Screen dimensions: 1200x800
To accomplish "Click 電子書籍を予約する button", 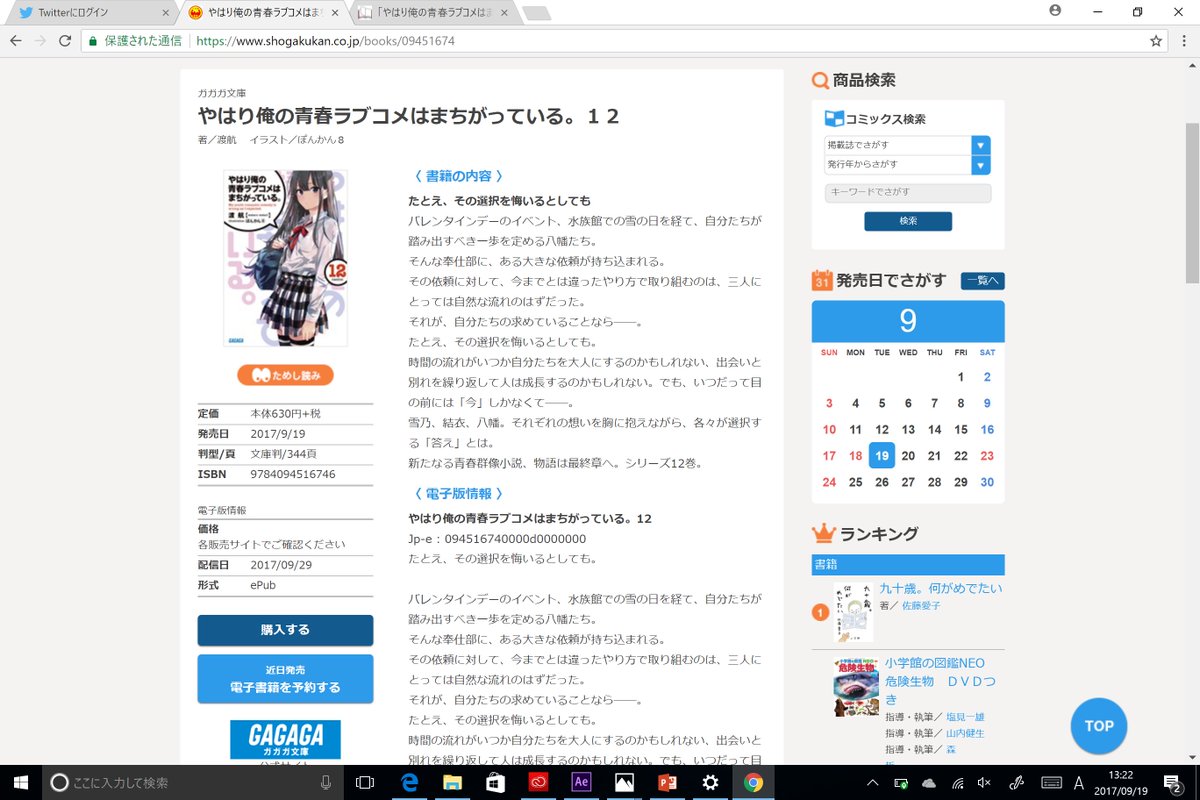I will pos(285,679).
